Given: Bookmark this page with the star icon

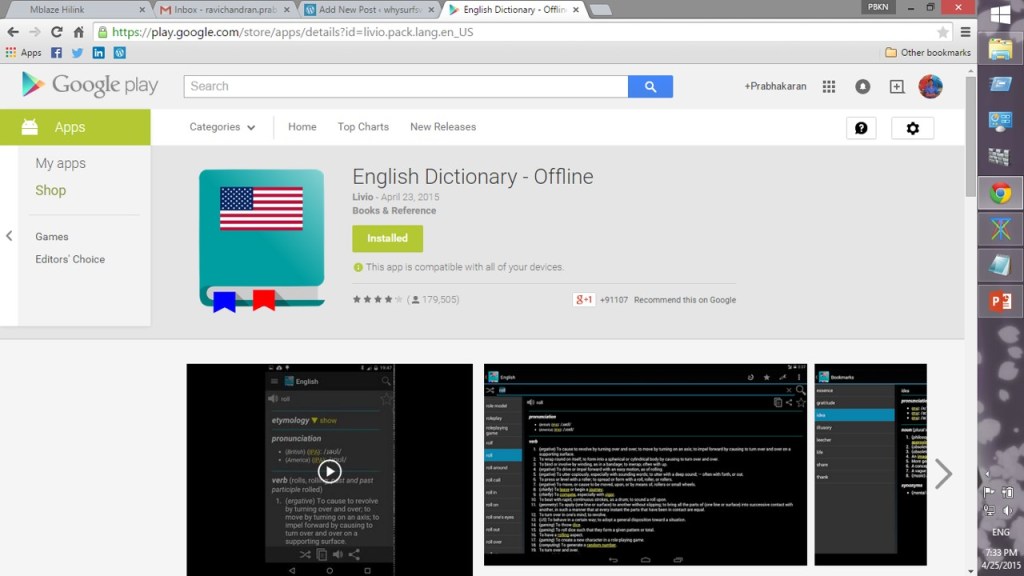Looking at the screenshot, I should point(943,32).
